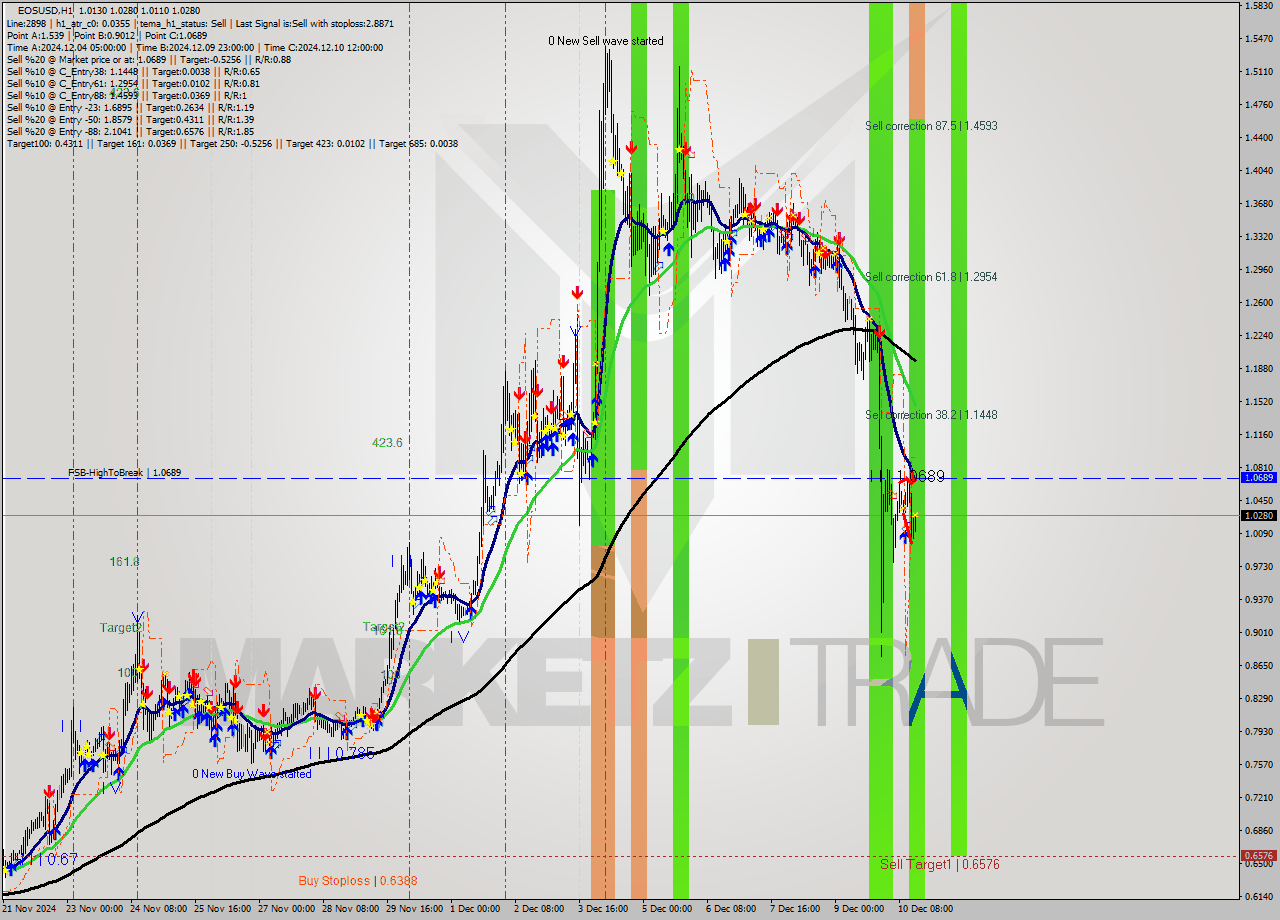
Task: Click the '| | | 0.785' wave label
Action: coord(341,753)
